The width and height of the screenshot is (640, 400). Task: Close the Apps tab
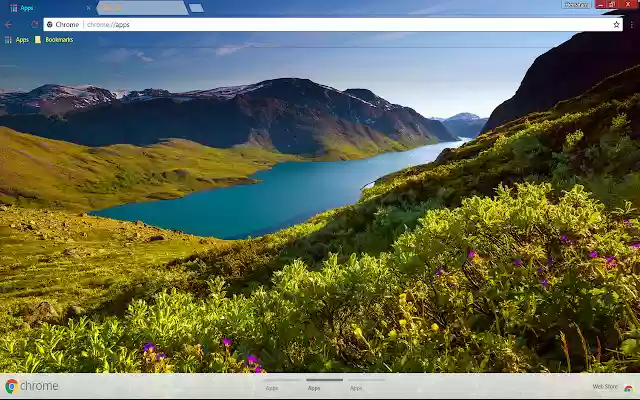[x=88, y=8]
